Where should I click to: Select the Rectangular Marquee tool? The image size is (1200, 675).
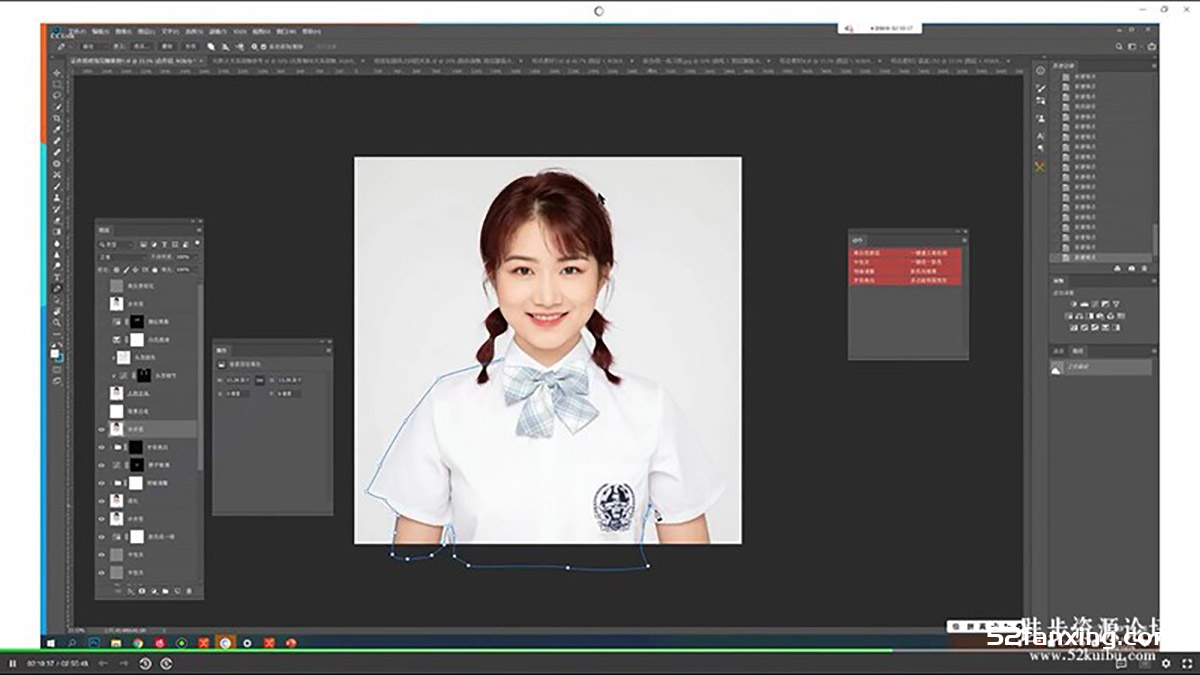pos(57,84)
